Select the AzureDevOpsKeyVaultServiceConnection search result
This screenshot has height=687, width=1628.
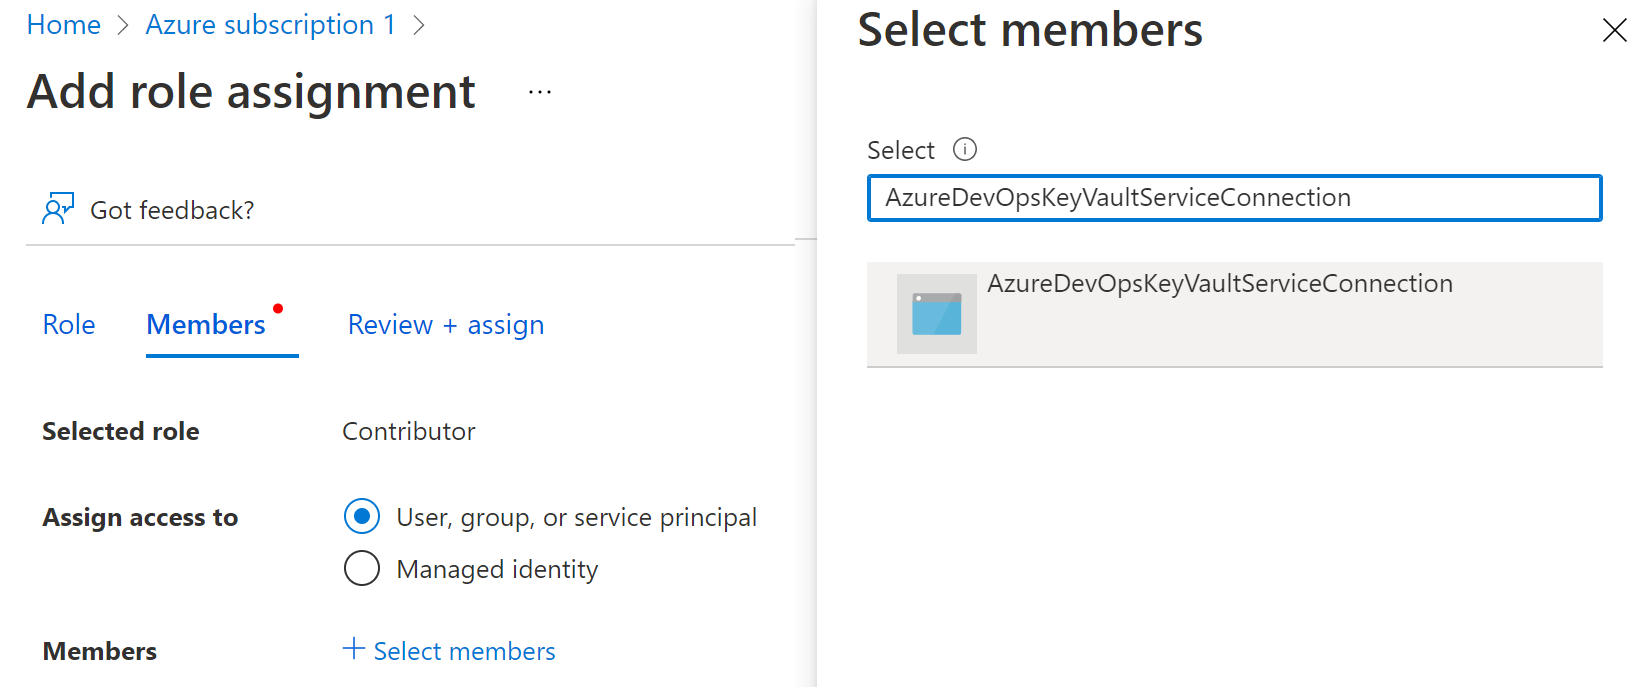click(1234, 314)
